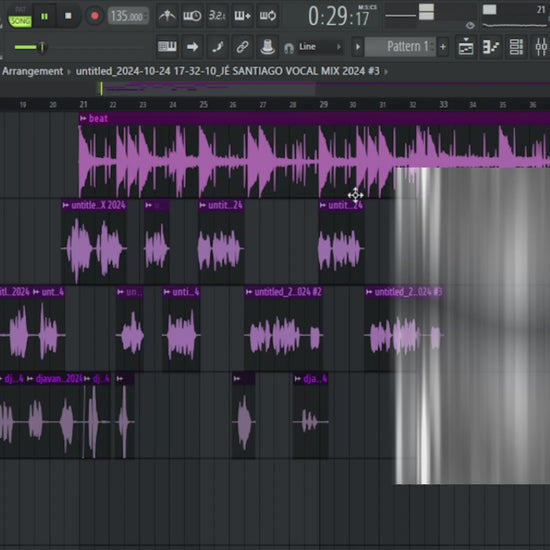Viewport: 550px width, 550px height.
Task: Open the Playlist view icon
Action: [x=466, y=47]
